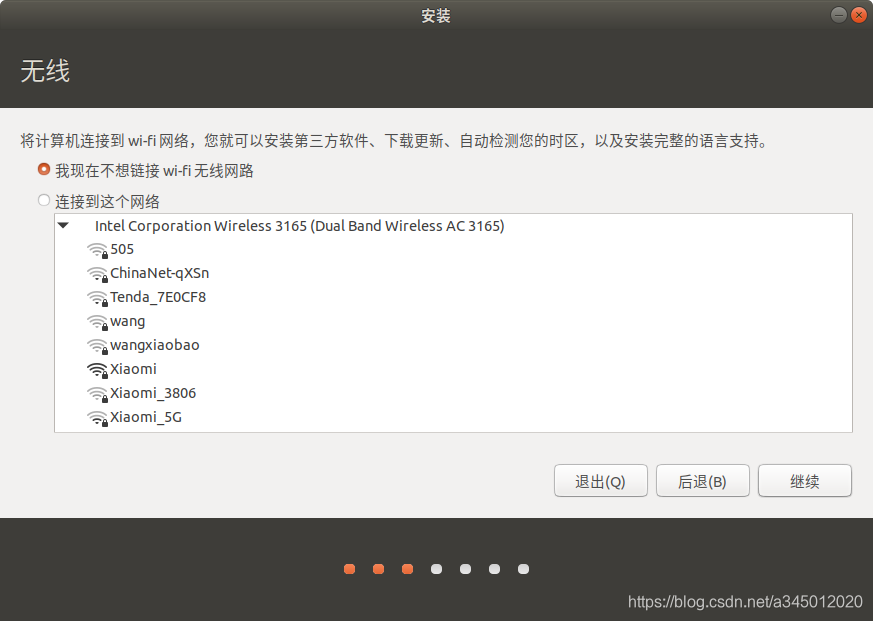The width and height of the screenshot is (873, 621).
Task: Continue installation with the 继续 button
Action: (x=805, y=481)
